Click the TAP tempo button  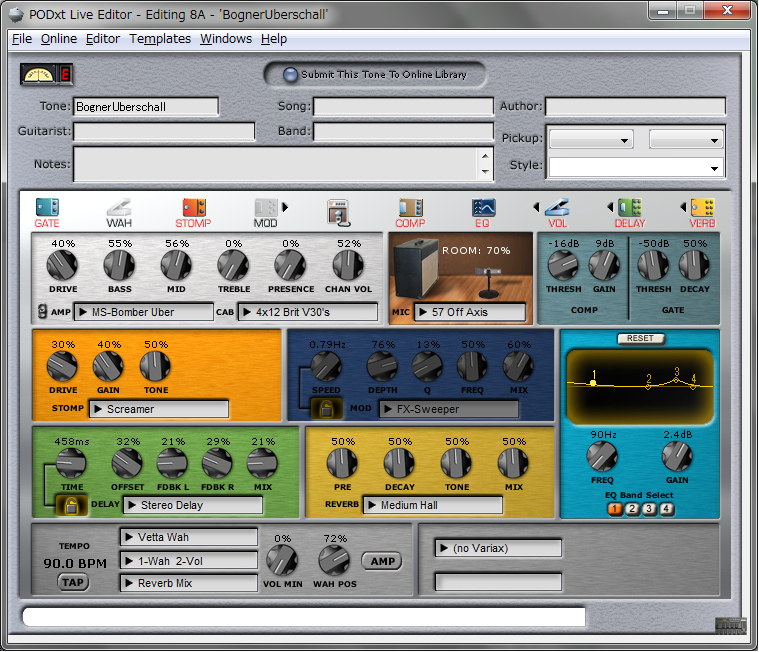click(x=73, y=582)
